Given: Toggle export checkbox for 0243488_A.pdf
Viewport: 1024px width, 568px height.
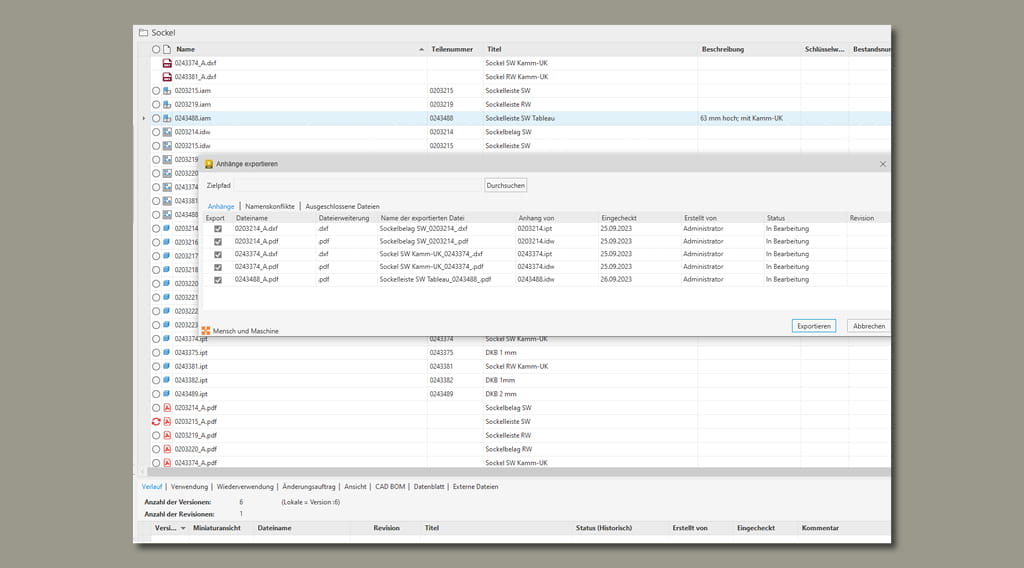Looking at the screenshot, I should click(218, 280).
